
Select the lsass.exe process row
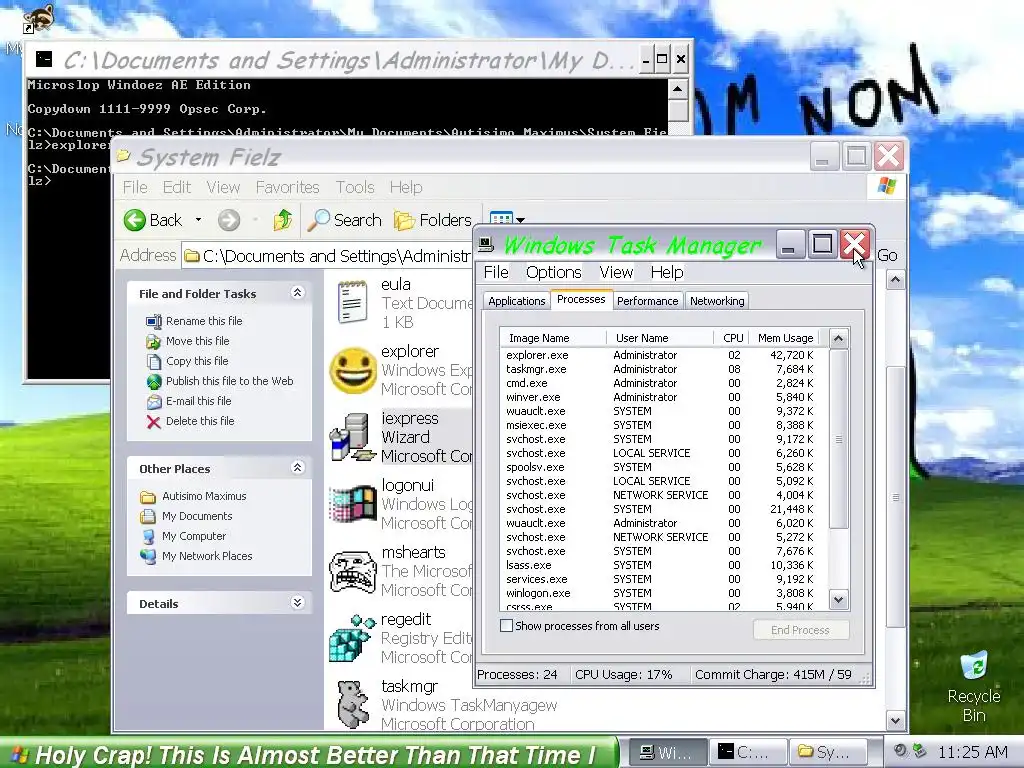click(664, 566)
